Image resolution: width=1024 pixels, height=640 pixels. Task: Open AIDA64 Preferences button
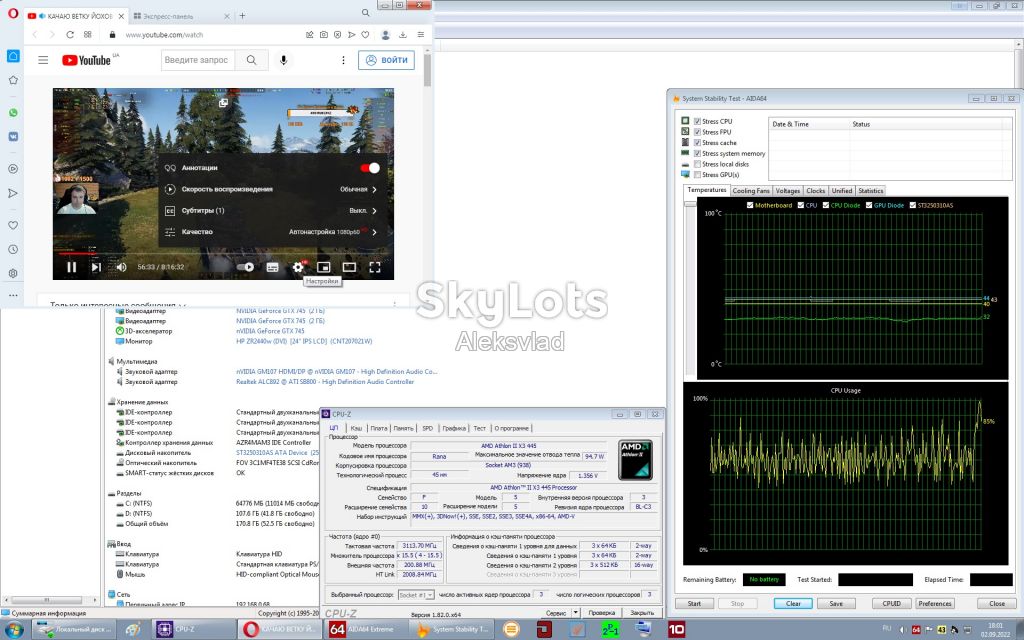[935, 603]
